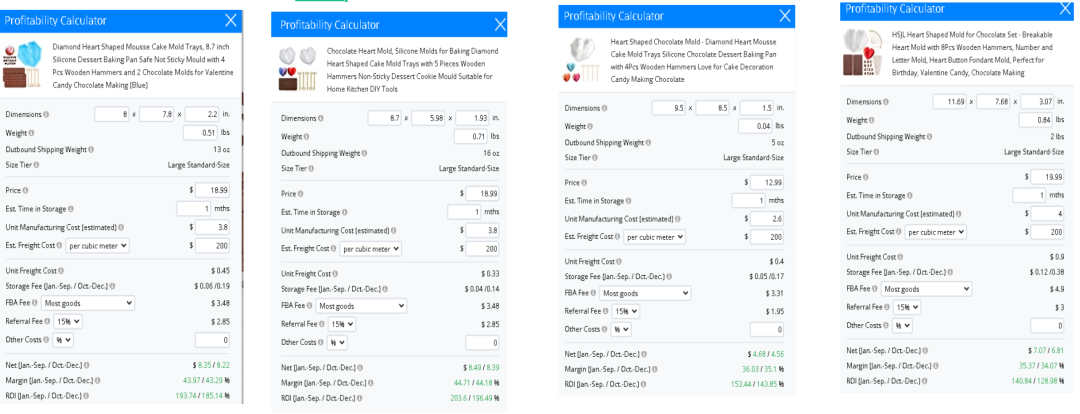Screen dimensions: 1080x414
Task: Open Other Costs % dropdown in HSJL panel
Action: (x=904, y=325)
